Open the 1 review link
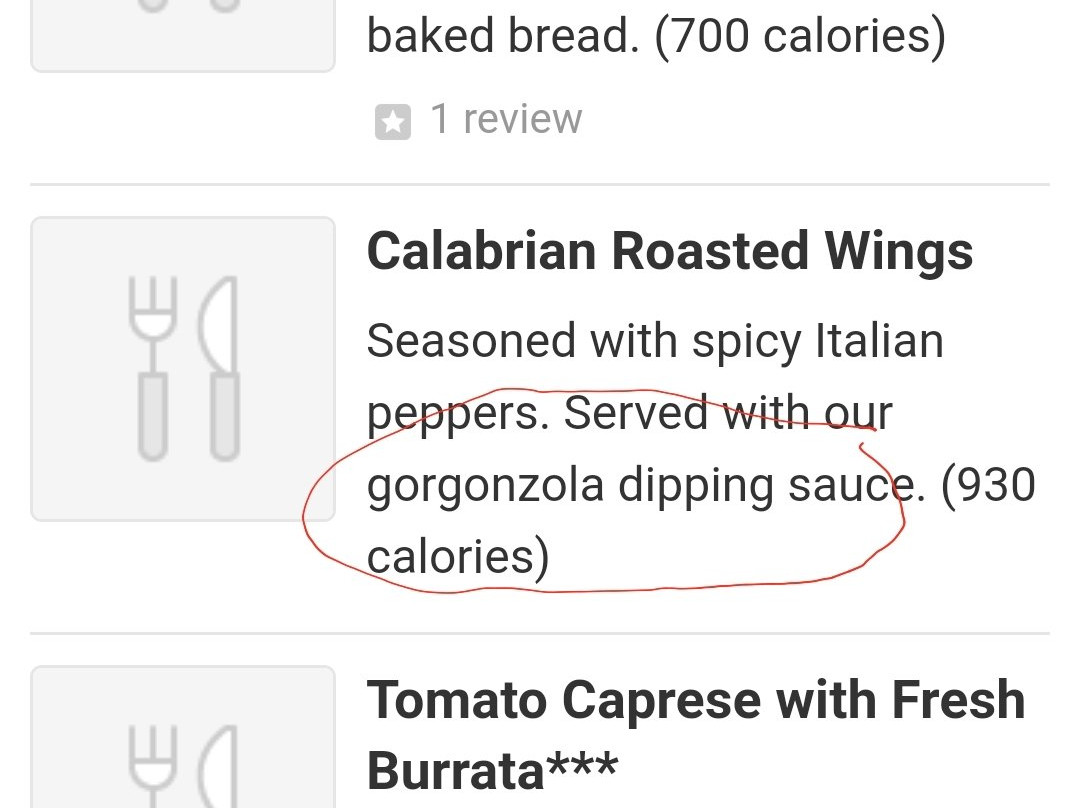1069x808 pixels. (505, 119)
